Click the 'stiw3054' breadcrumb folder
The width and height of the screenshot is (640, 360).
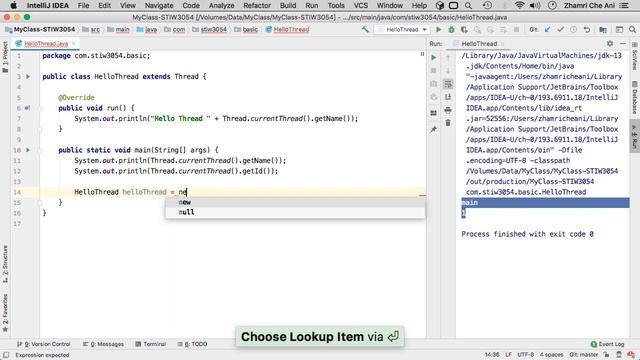pyautogui.click(x=209, y=29)
